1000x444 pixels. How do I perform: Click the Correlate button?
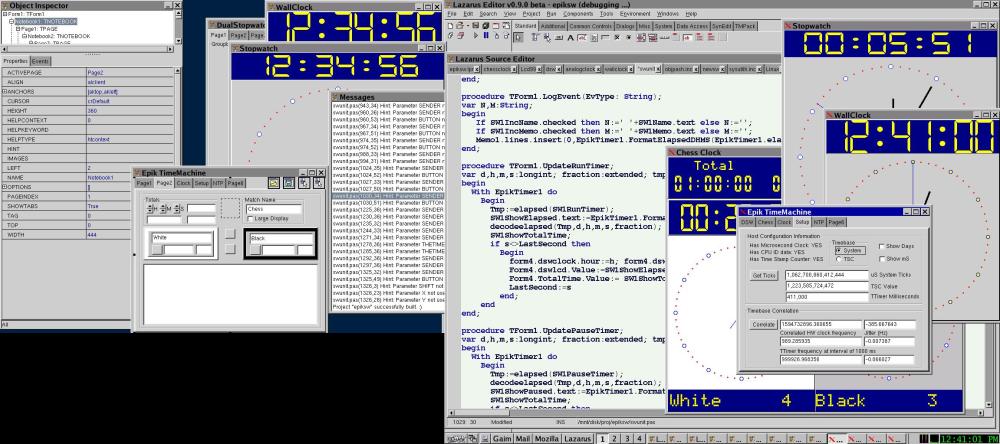tap(763, 325)
